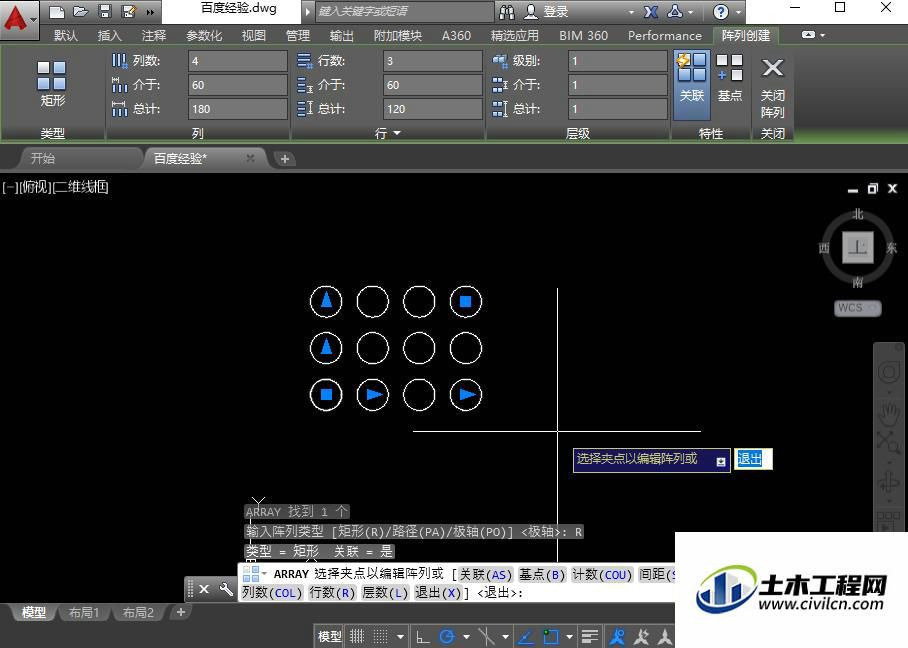Click the row 介于 spacing field
This screenshot has height=648, width=908.
[x=433, y=85]
